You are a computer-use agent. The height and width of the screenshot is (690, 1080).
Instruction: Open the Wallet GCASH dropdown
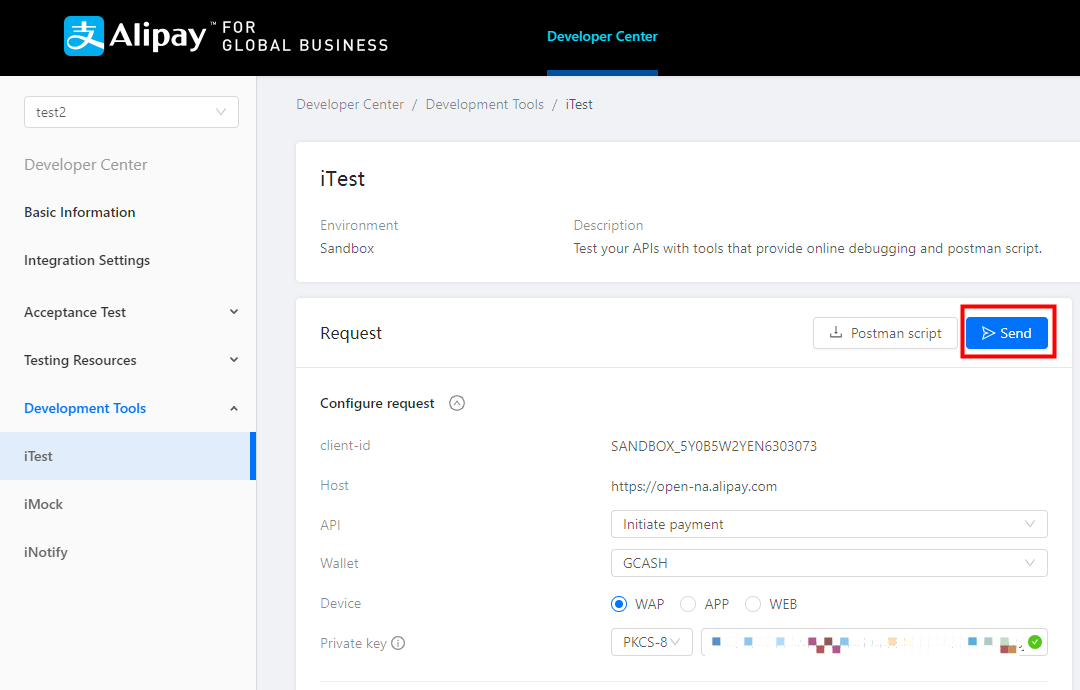(x=828, y=563)
